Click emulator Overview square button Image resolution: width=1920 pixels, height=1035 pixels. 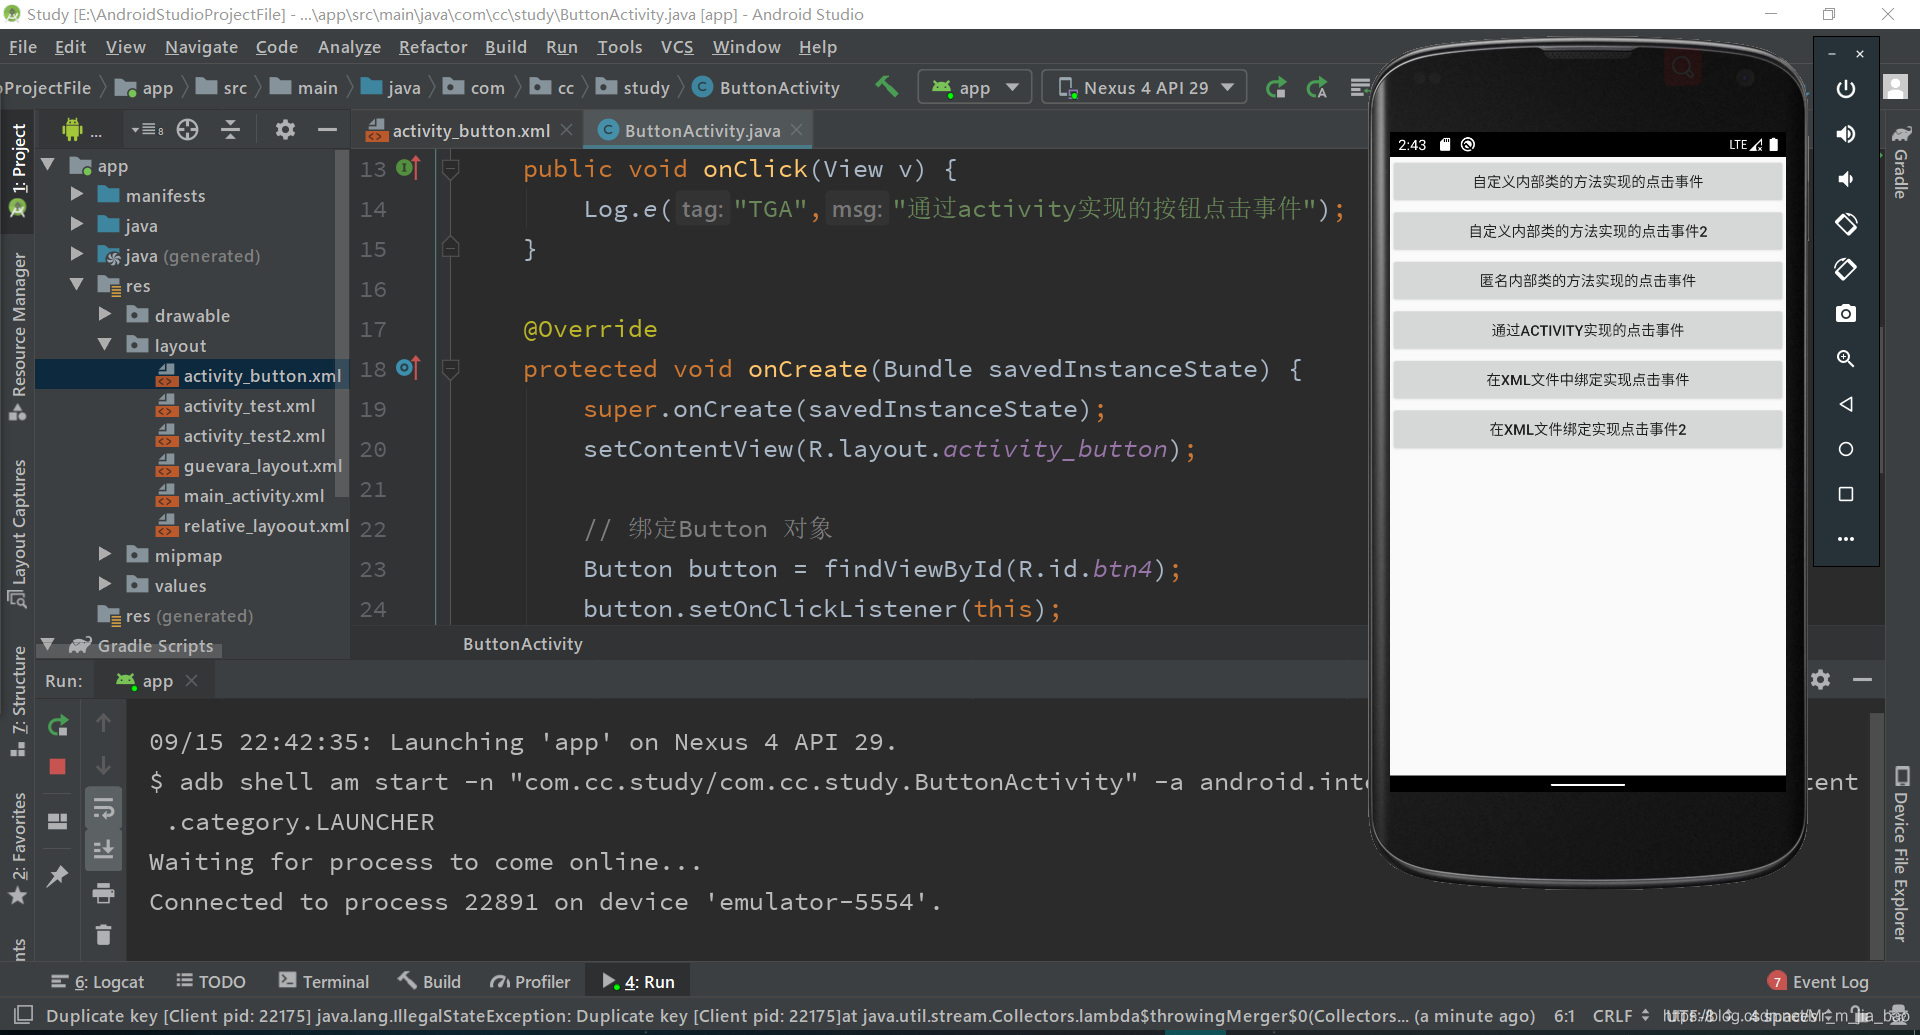[x=1846, y=494]
